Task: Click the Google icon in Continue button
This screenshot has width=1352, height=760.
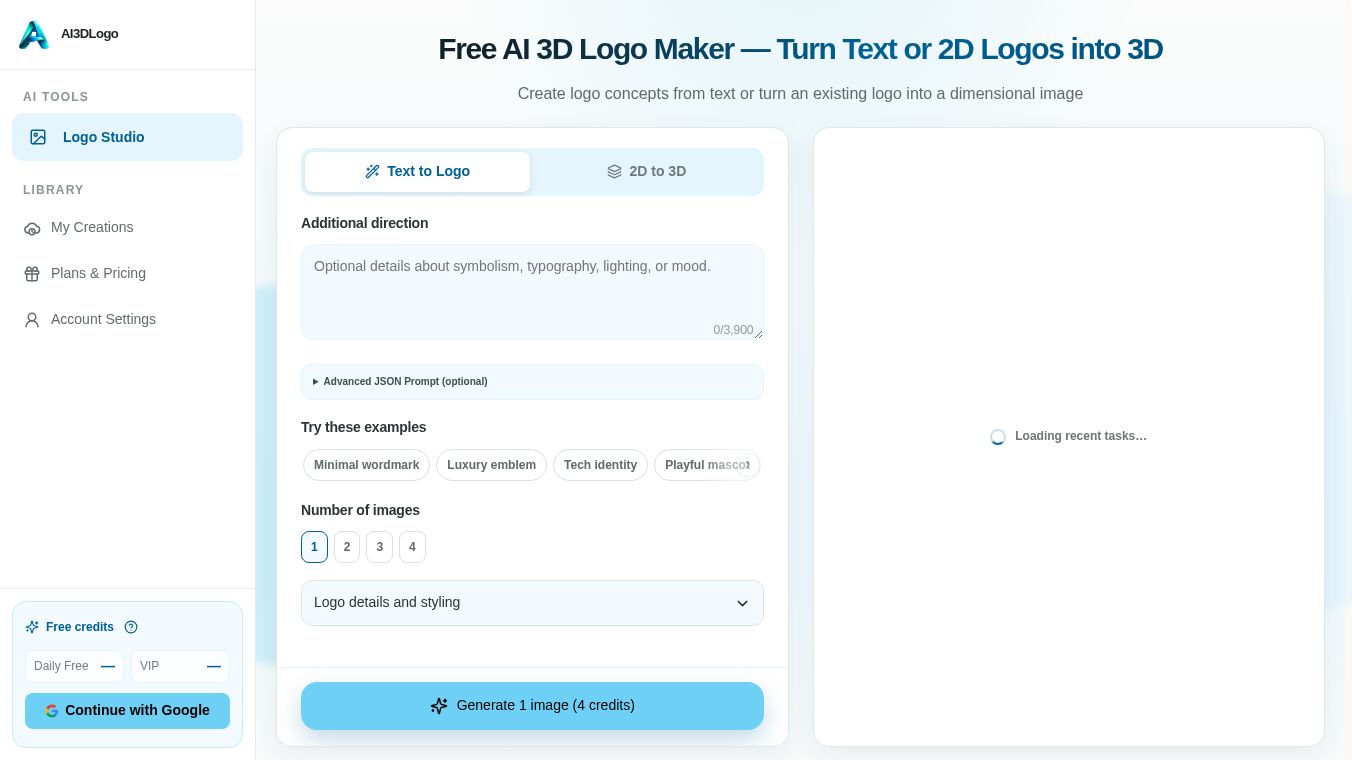Action: 52,711
